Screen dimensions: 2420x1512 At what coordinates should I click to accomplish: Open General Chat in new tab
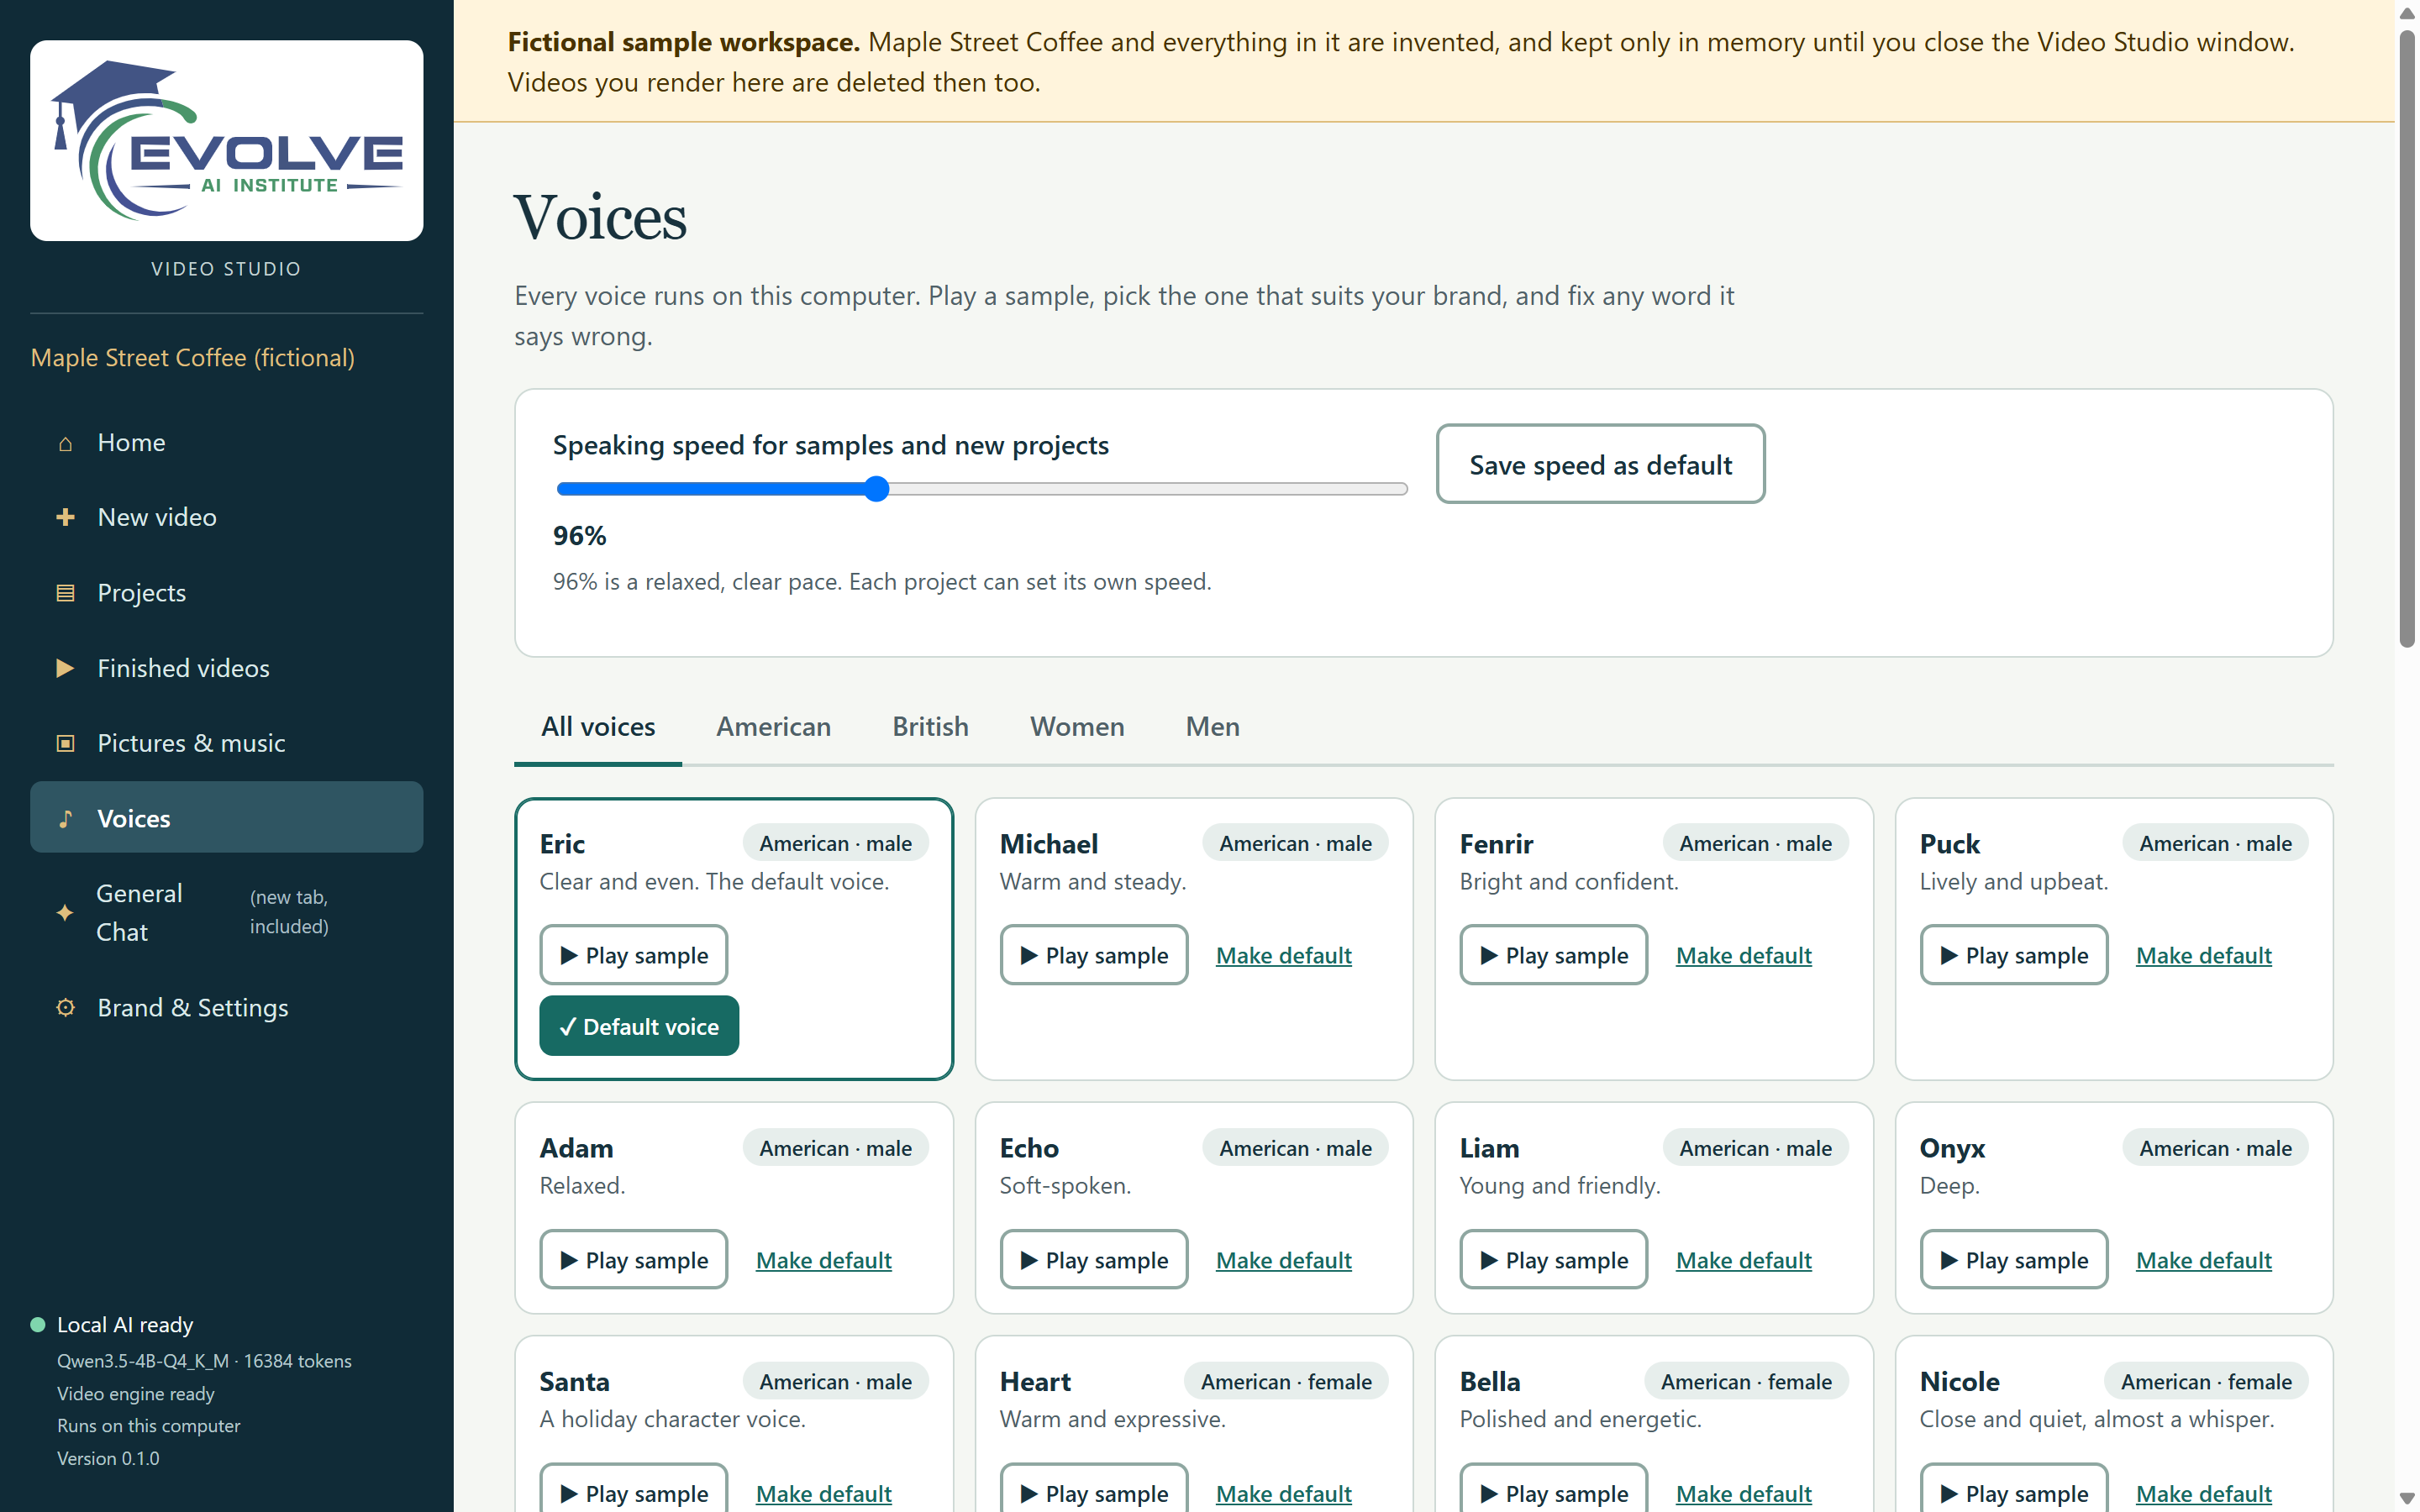[227, 912]
